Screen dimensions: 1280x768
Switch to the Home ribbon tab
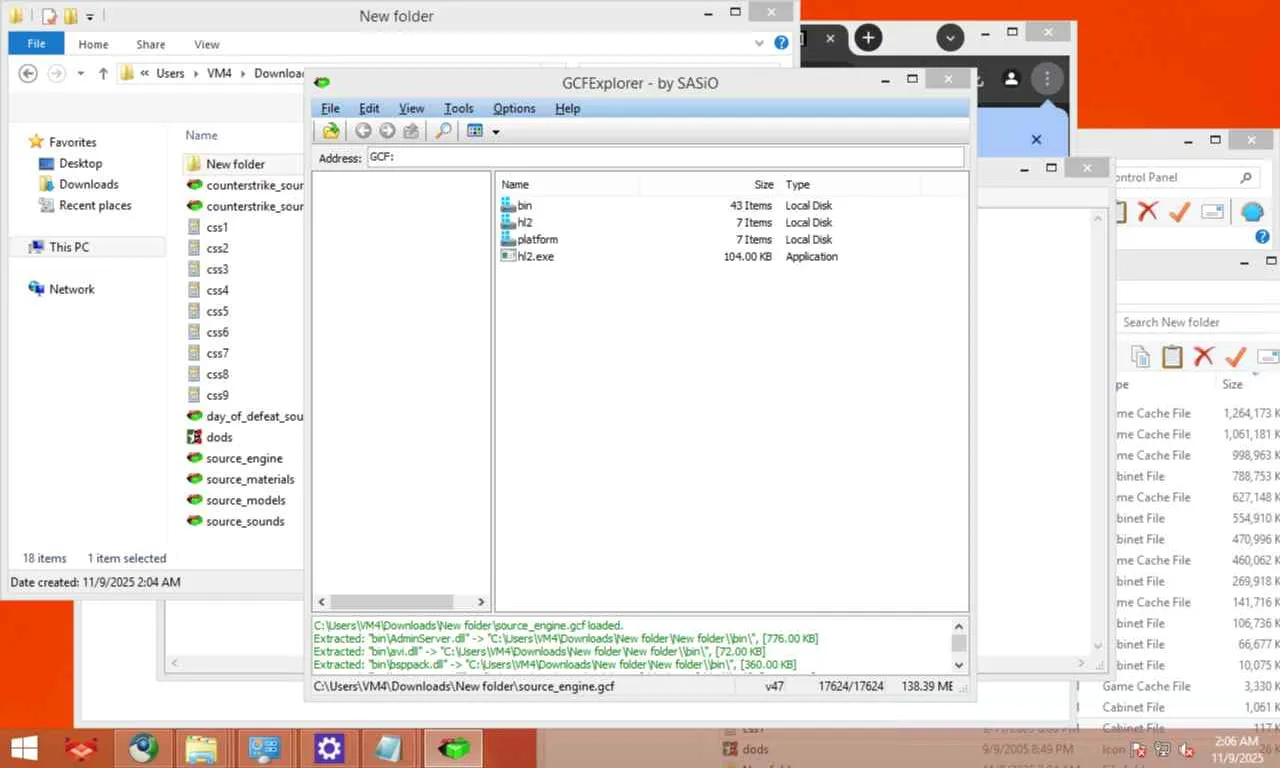93,44
